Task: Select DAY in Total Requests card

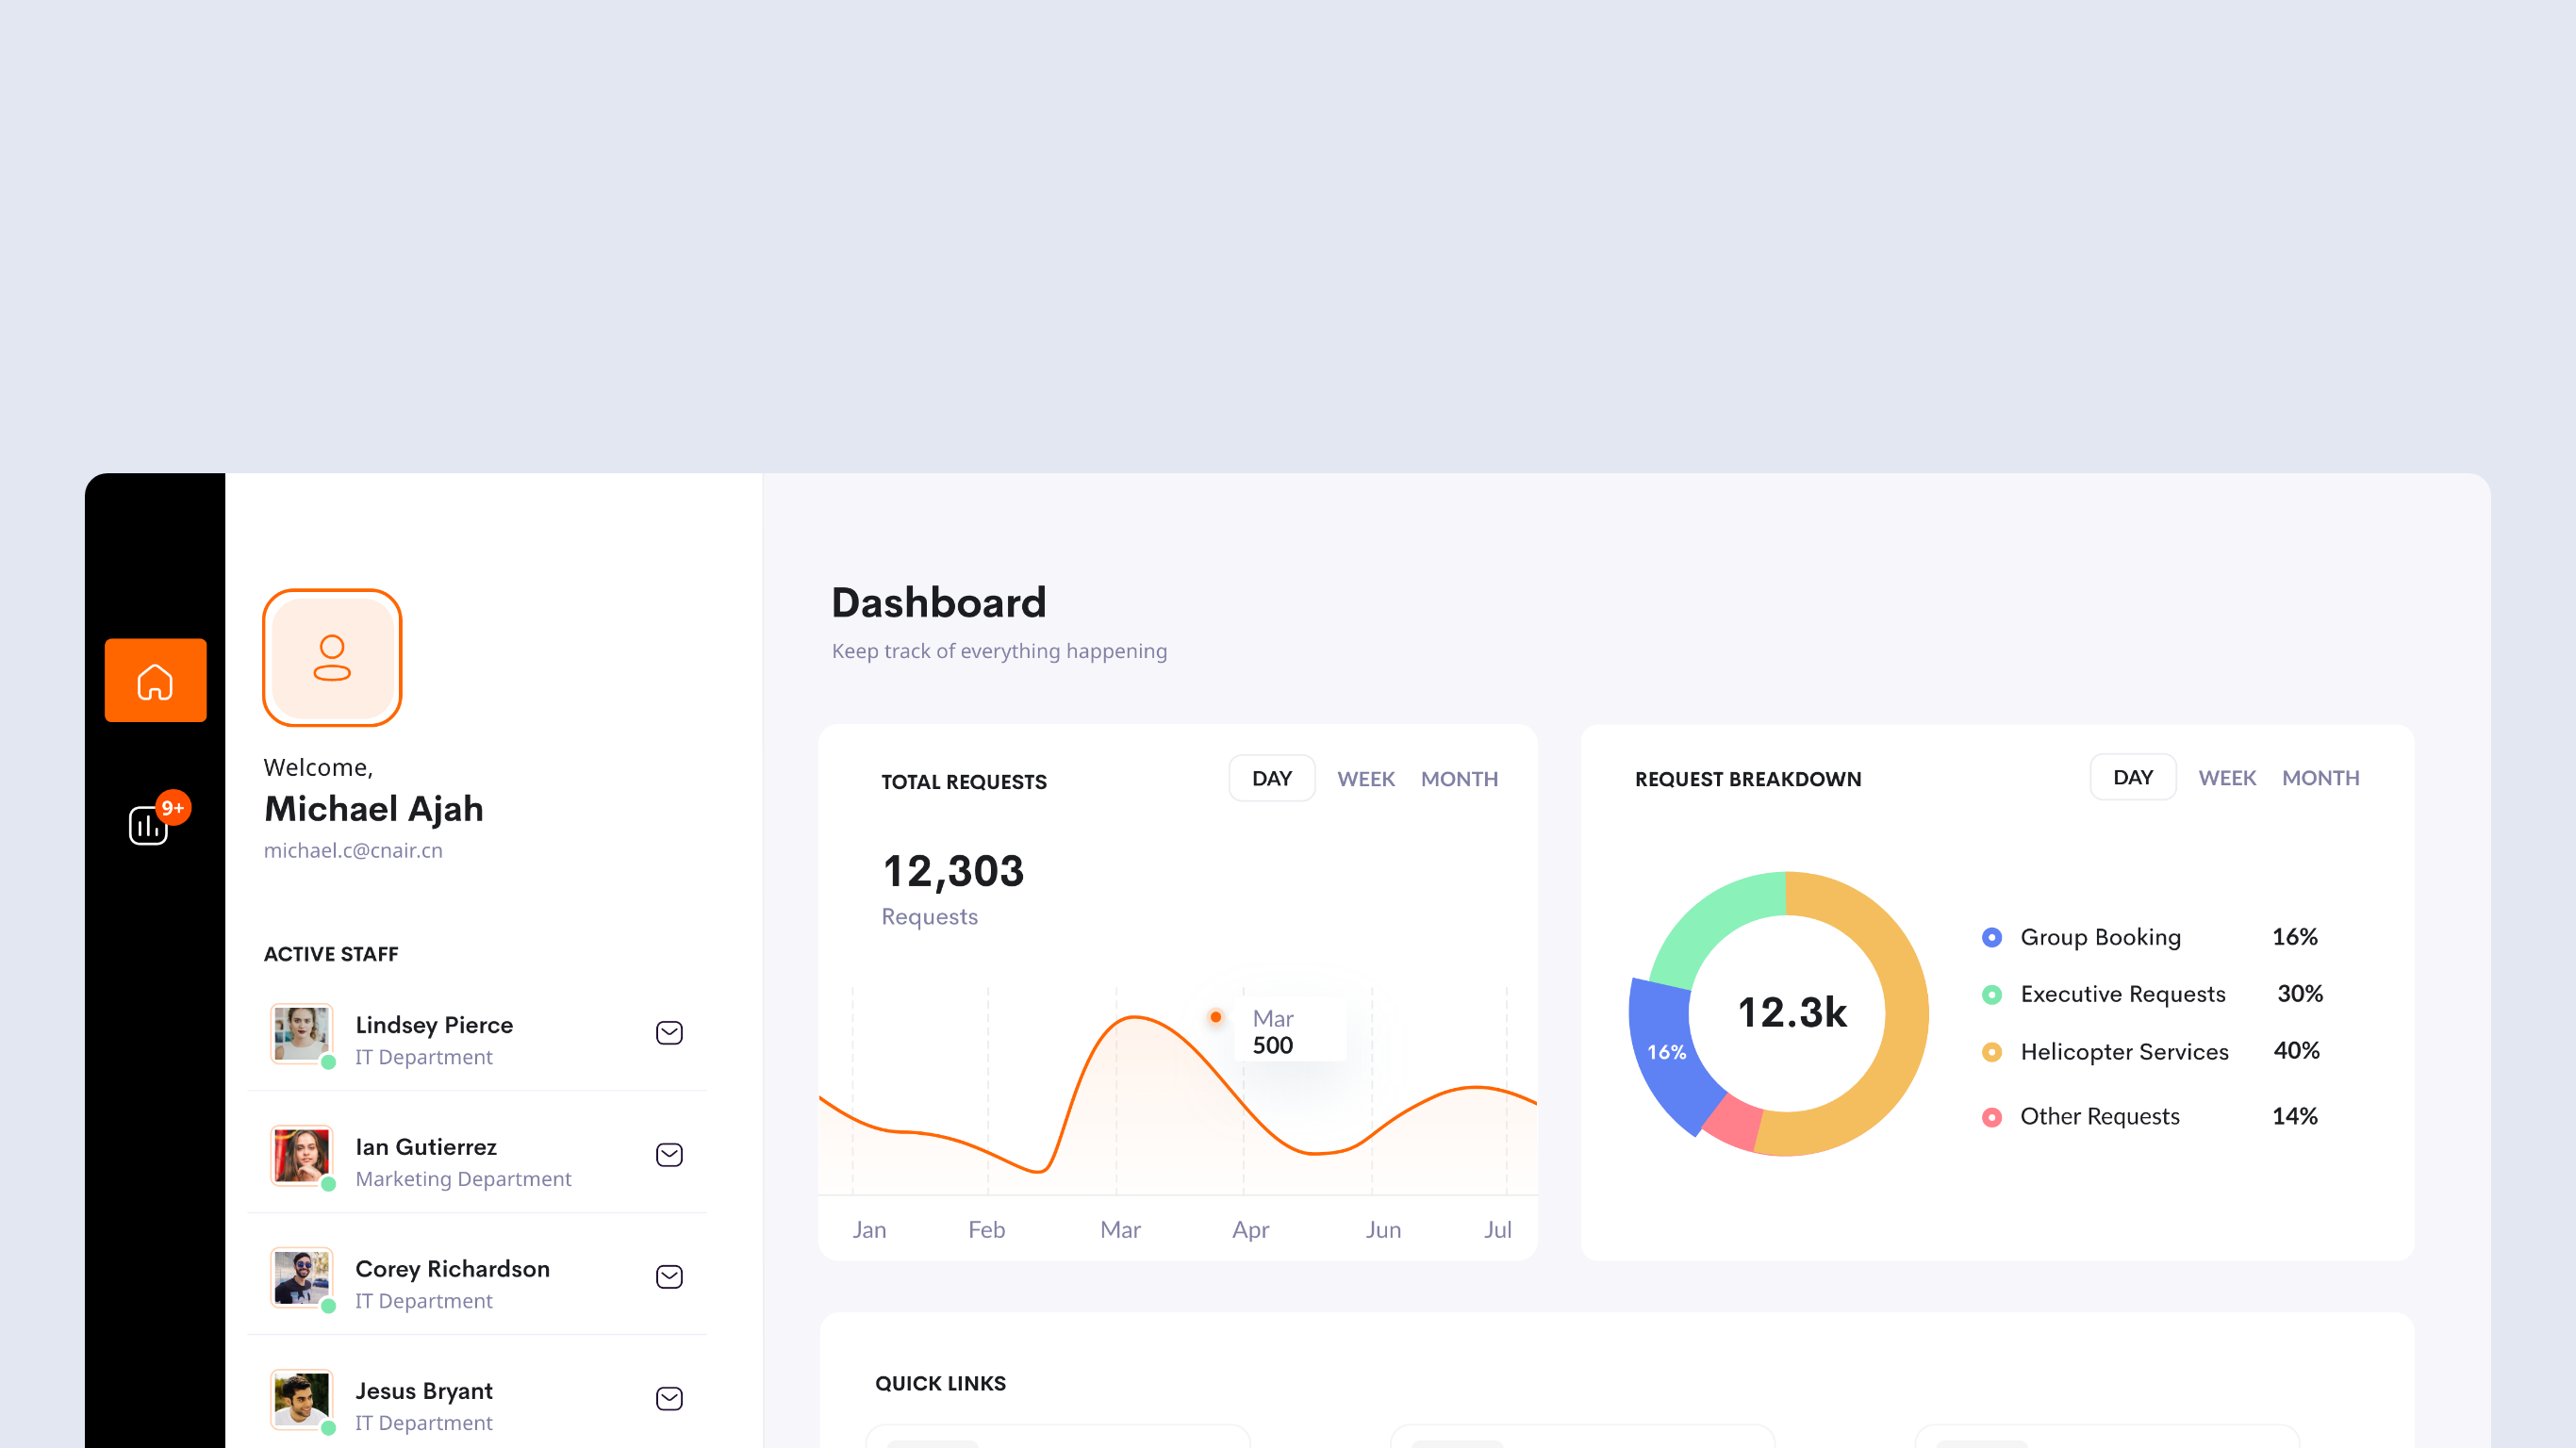Action: click(1271, 778)
